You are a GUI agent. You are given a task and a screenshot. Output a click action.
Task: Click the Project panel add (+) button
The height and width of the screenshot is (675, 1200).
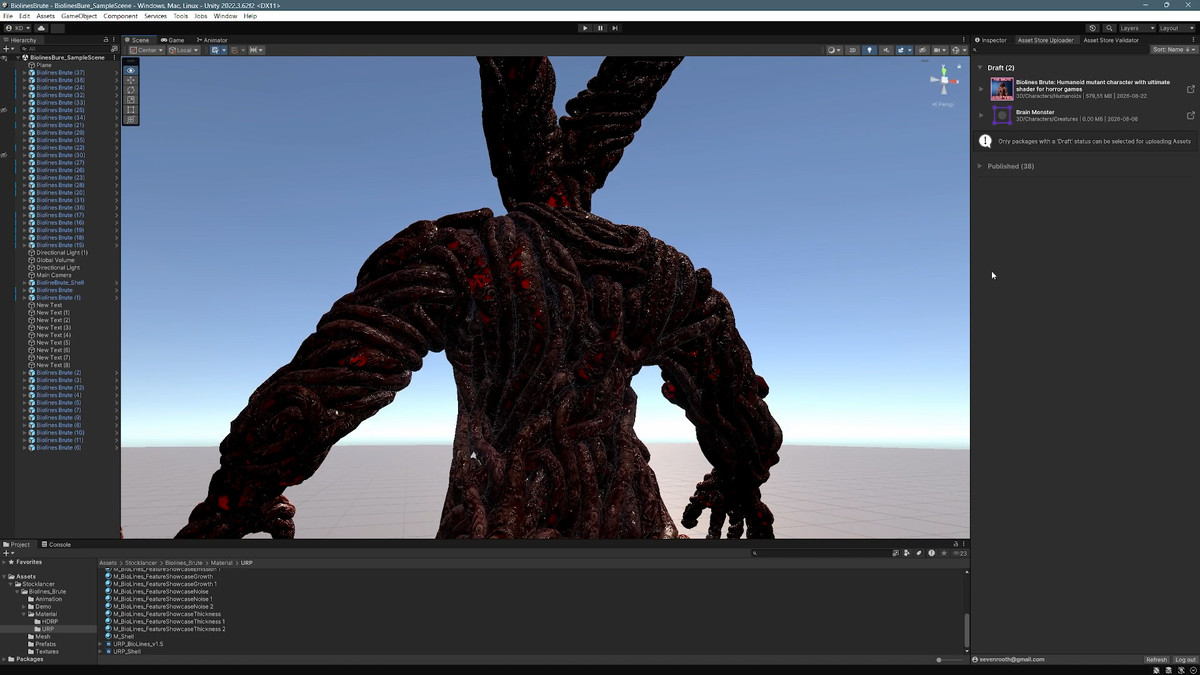[x=8, y=553]
